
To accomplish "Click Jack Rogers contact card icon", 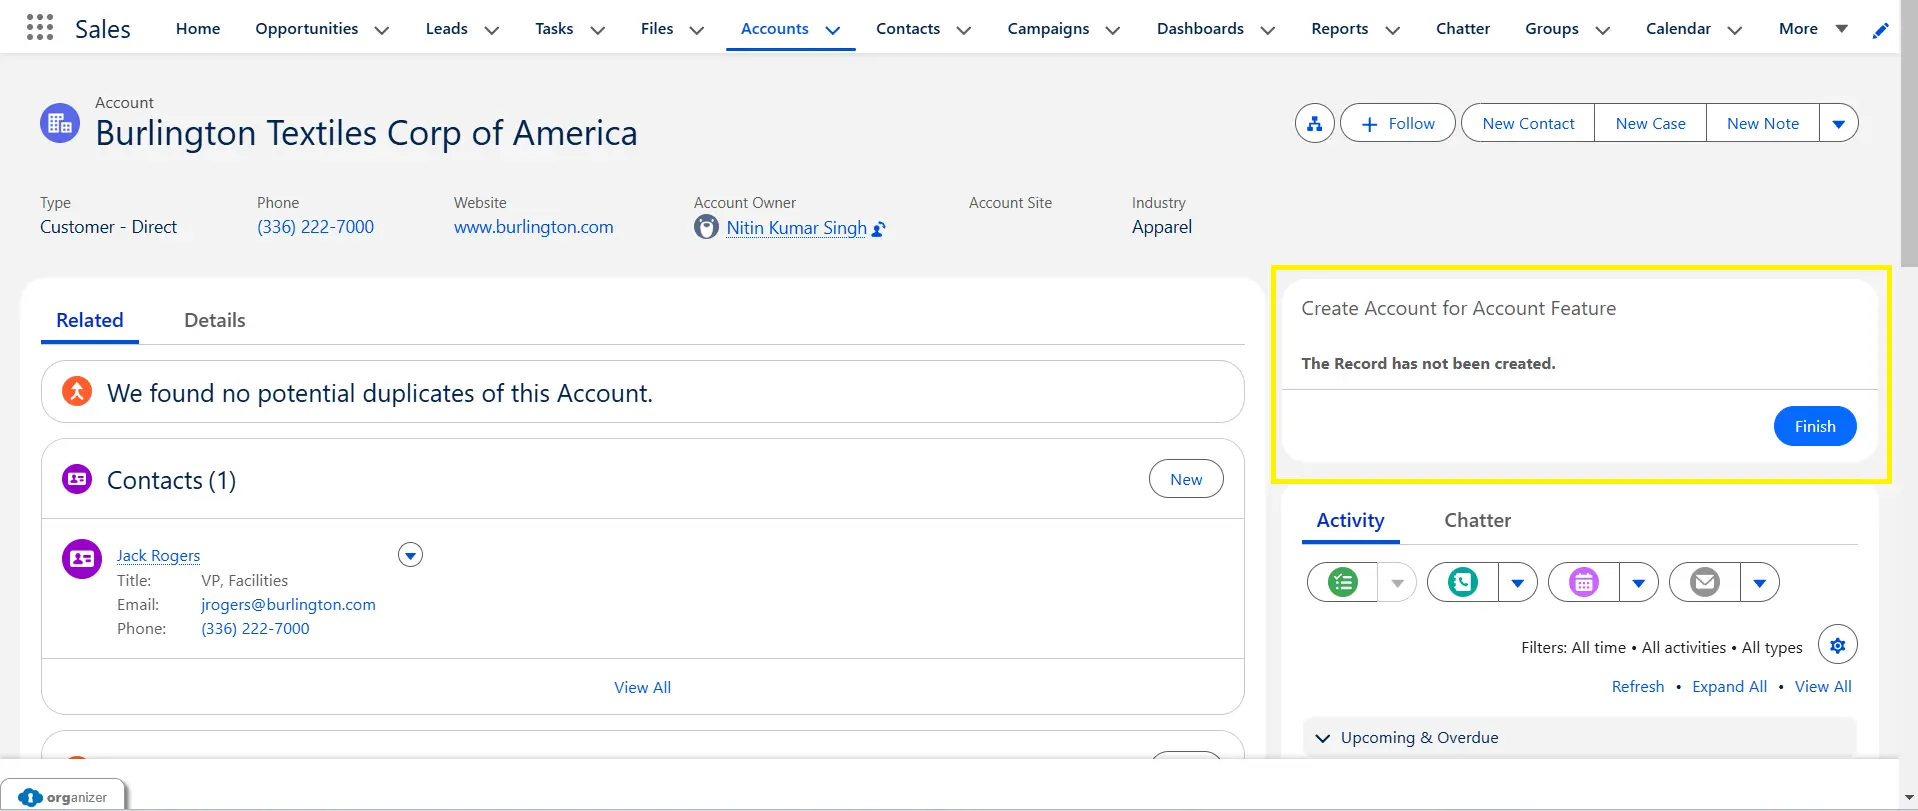I will (82, 559).
